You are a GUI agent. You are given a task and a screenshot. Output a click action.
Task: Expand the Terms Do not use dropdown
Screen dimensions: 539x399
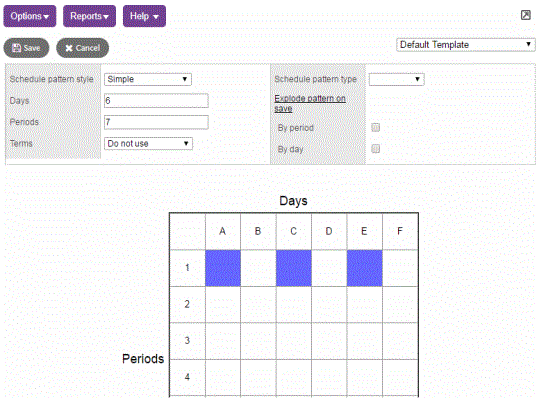click(x=148, y=144)
